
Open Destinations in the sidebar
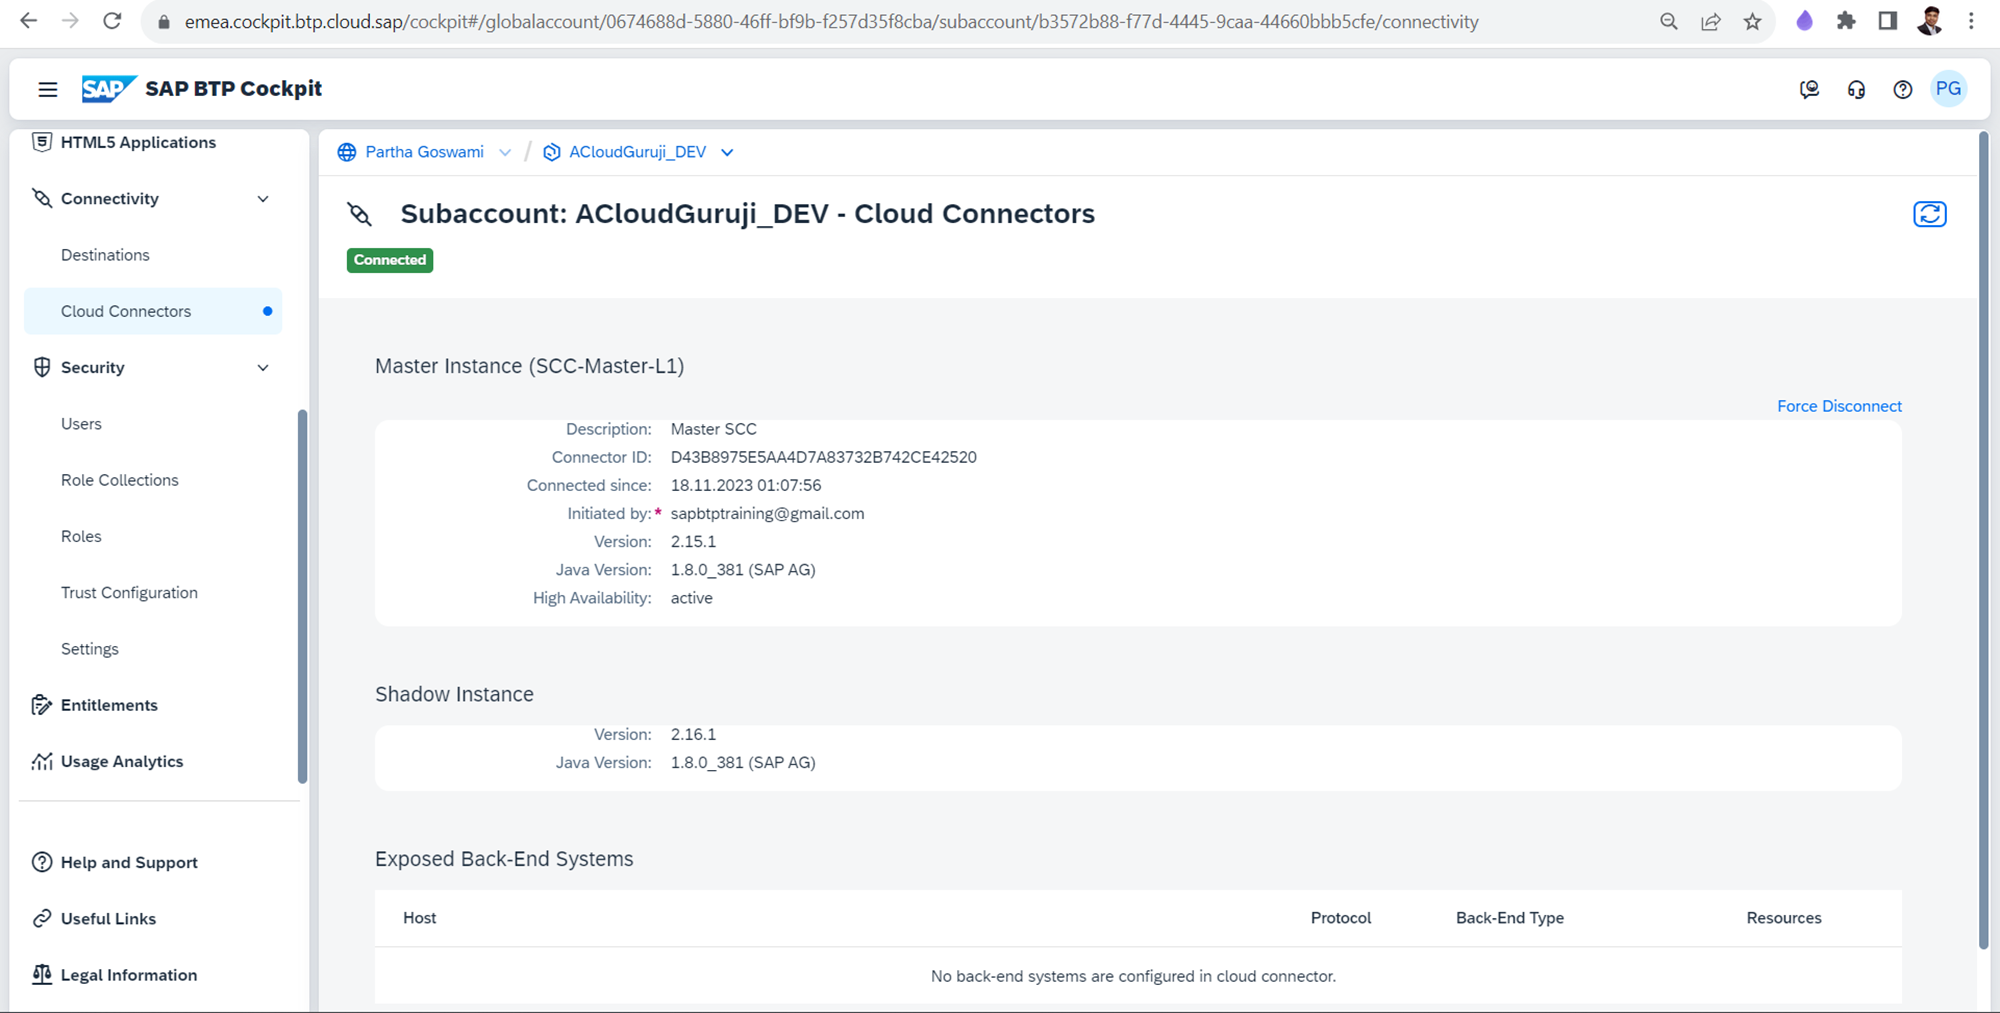tap(105, 255)
